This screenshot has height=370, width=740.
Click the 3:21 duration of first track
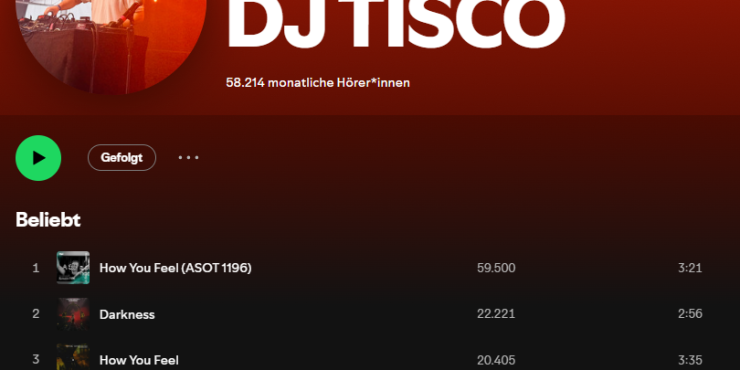click(x=690, y=268)
